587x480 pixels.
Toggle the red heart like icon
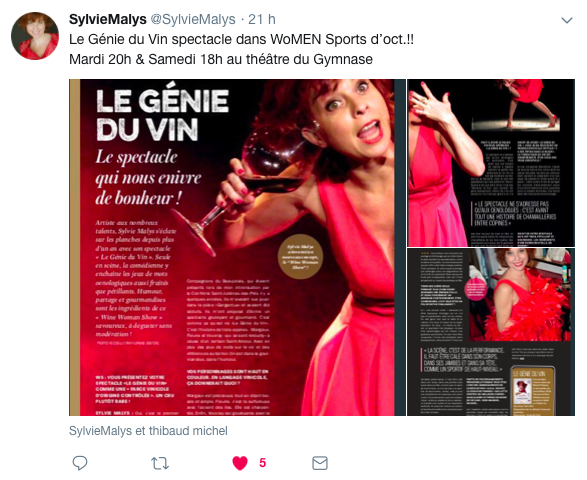(240, 463)
